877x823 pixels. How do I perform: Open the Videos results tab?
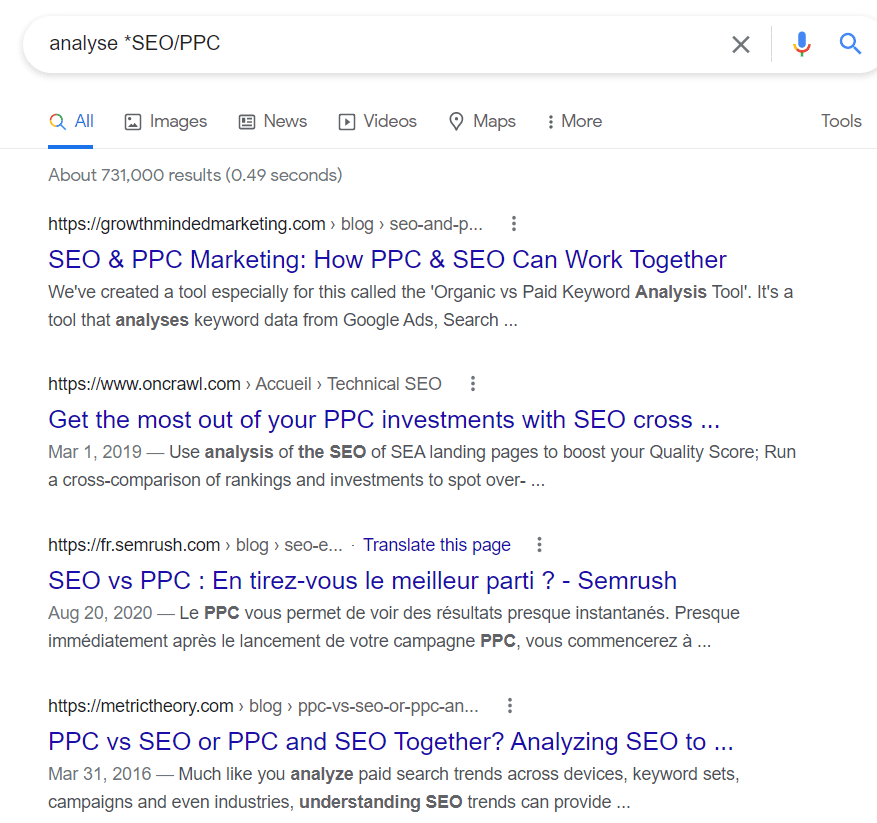point(377,122)
